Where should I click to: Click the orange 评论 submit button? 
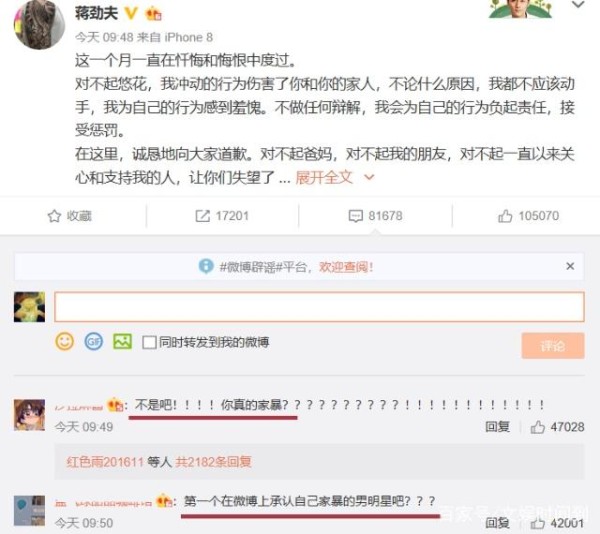(553, 345)
